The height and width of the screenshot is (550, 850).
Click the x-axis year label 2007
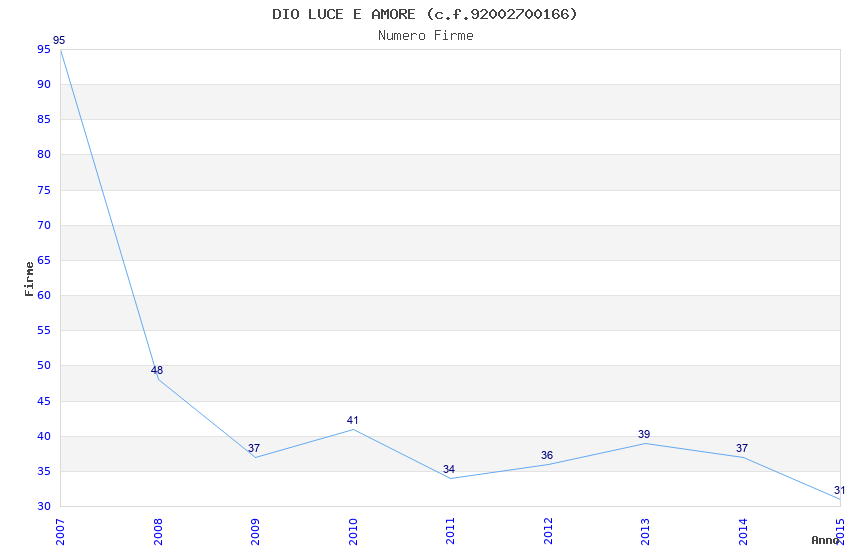click(60, 532)
